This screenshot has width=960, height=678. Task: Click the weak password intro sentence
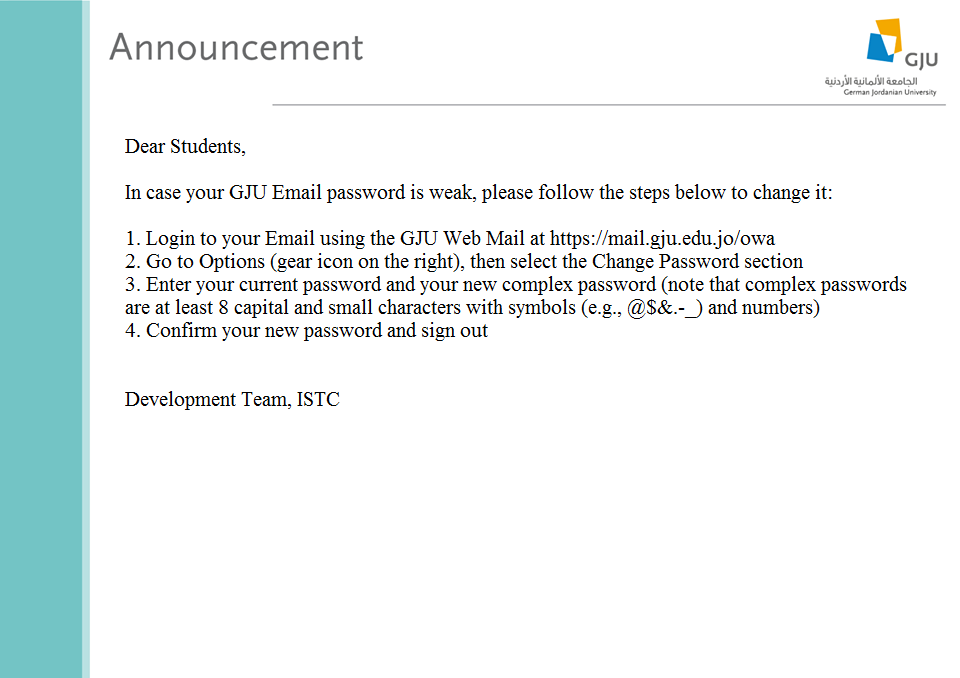pos(478,193)
